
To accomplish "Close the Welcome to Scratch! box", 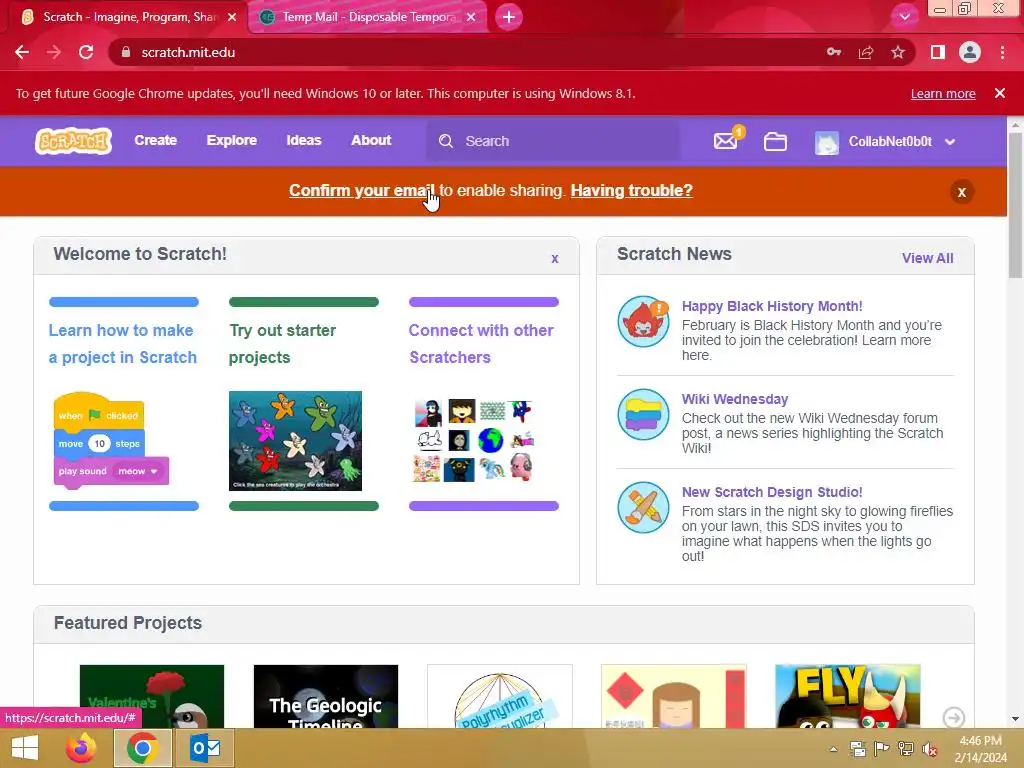I will [x=554, y=259].
